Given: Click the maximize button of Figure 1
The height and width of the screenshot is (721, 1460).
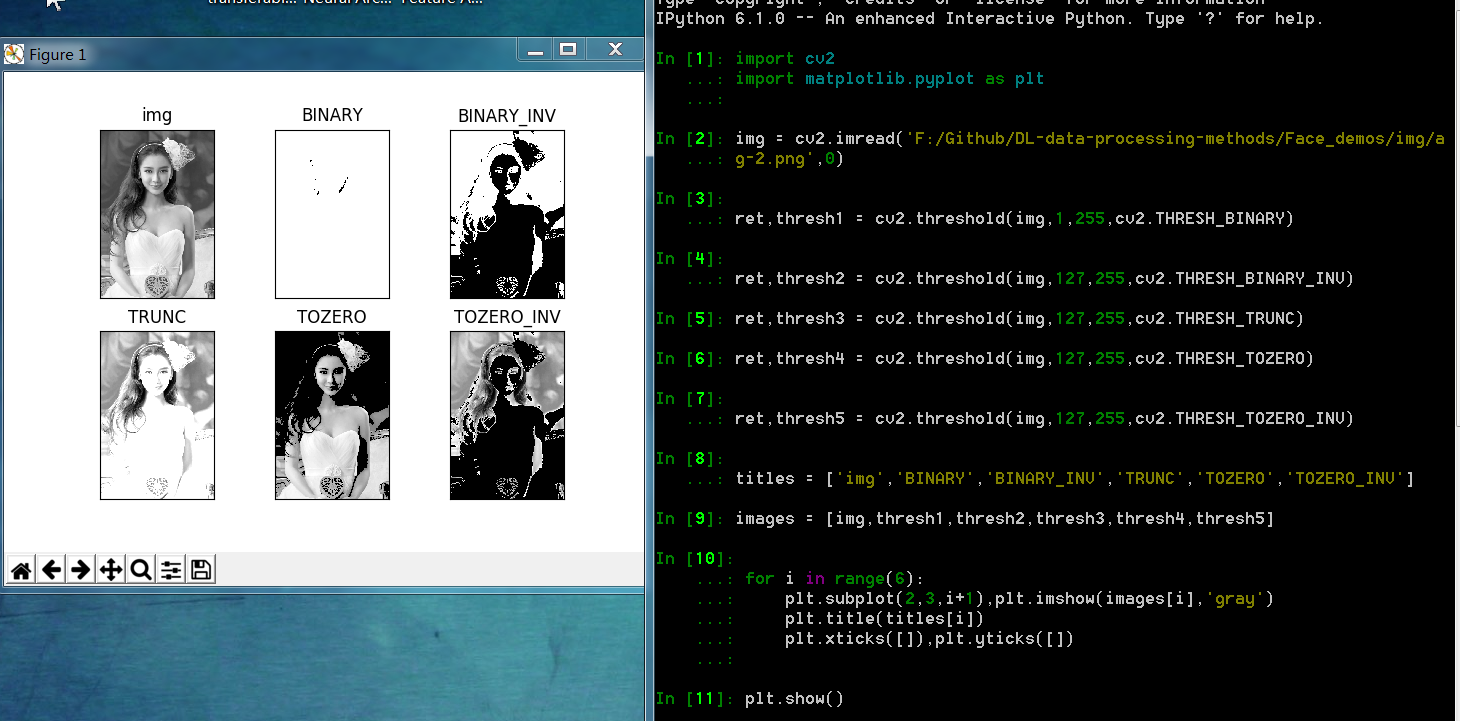Looking at the screenshot, I should pyautogui.click(x=570, y=48).
